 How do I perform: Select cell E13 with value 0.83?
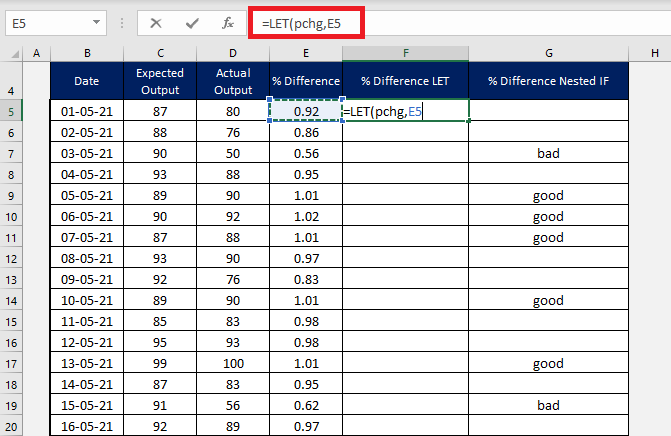coord(306,279)
